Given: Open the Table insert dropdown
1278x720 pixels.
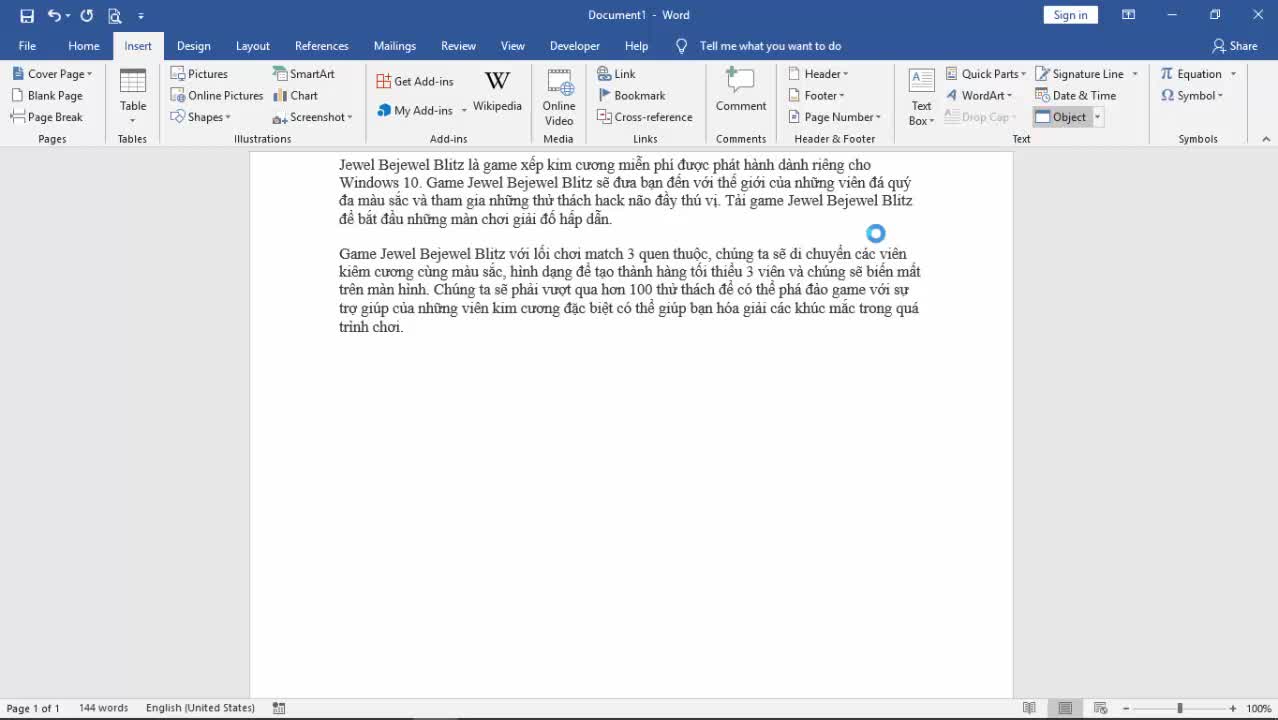Looking at the screenshot, I should pos(133,96).
